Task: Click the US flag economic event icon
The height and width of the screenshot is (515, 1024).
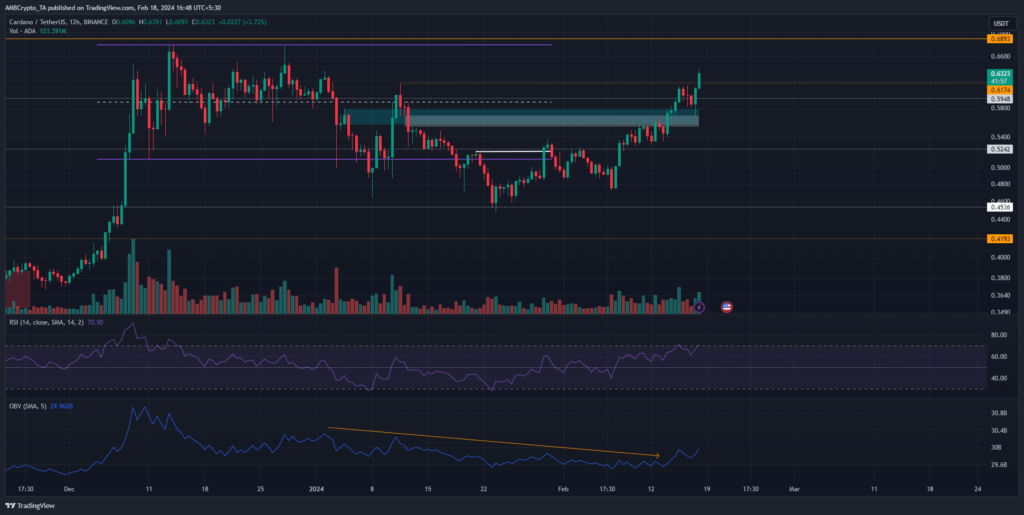Action: pos(726,306)
